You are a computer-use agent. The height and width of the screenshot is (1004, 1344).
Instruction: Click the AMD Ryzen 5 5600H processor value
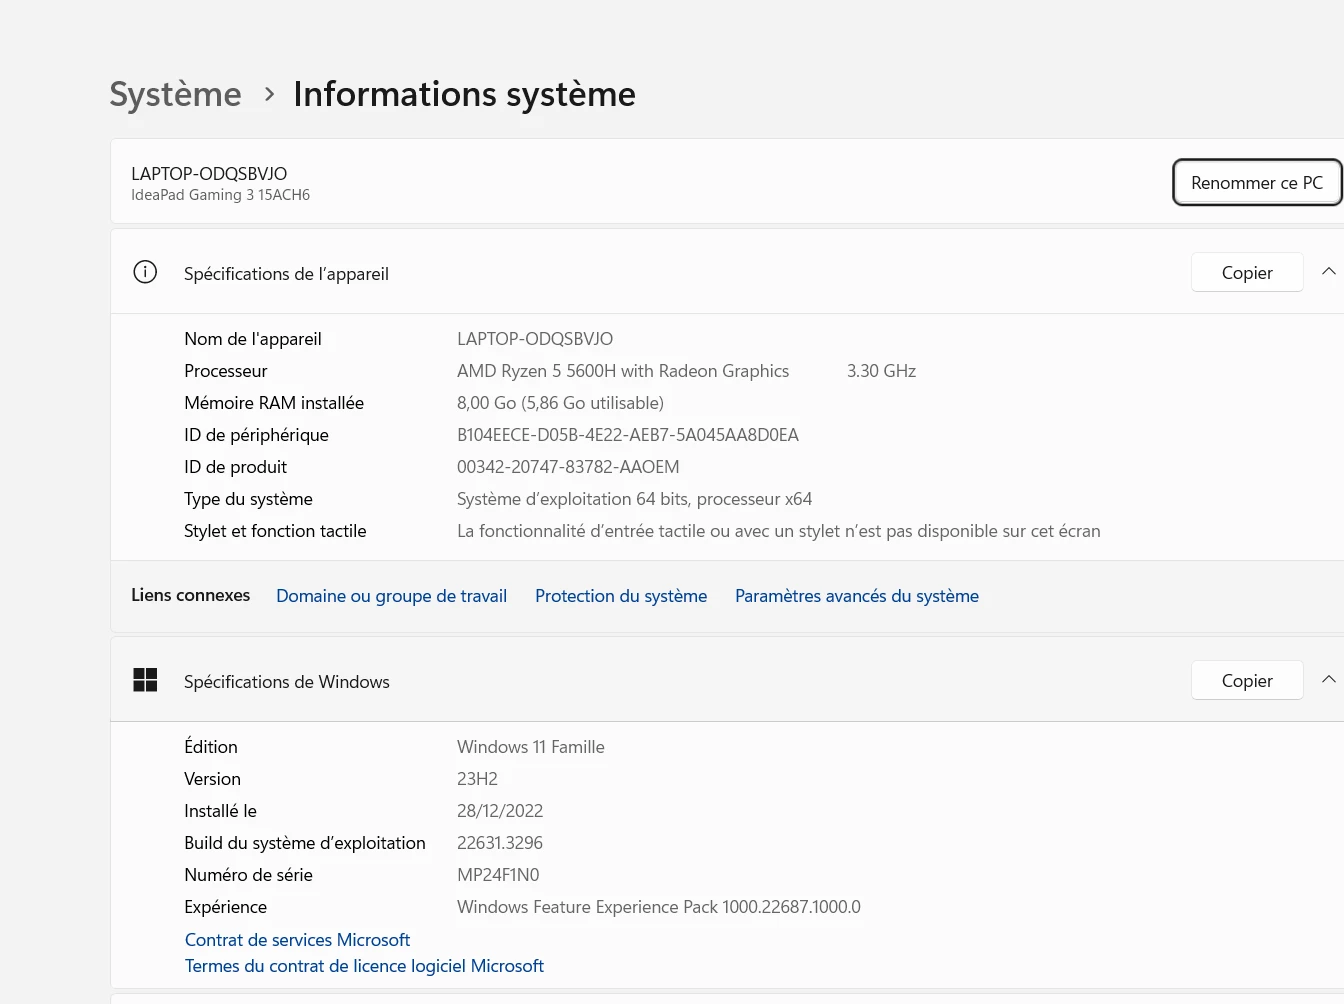point(623,371)
